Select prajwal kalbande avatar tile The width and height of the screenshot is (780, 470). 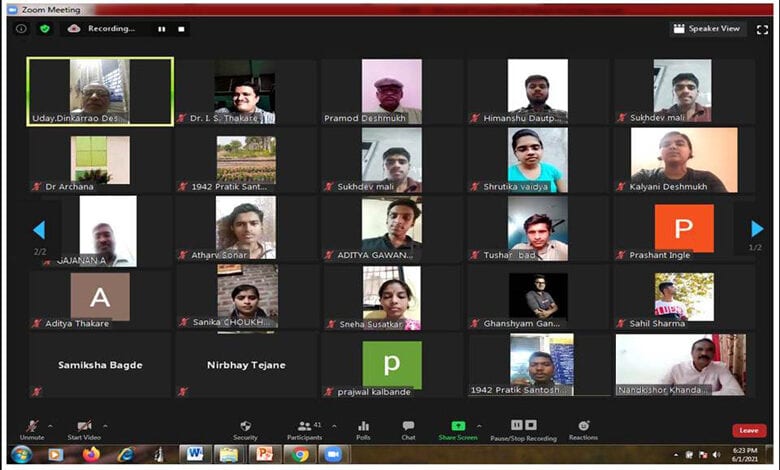pos(392,365)
